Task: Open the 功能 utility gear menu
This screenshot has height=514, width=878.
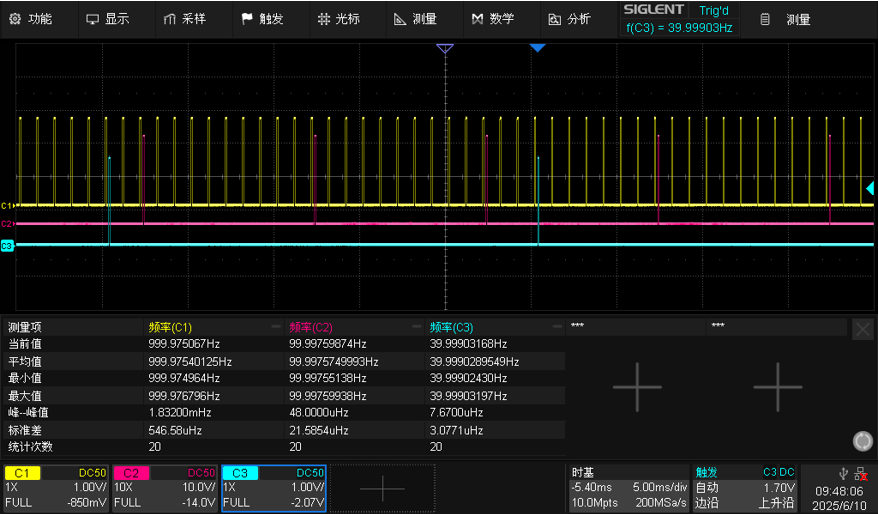Action: pyautogui.click(x=31, y=19)
